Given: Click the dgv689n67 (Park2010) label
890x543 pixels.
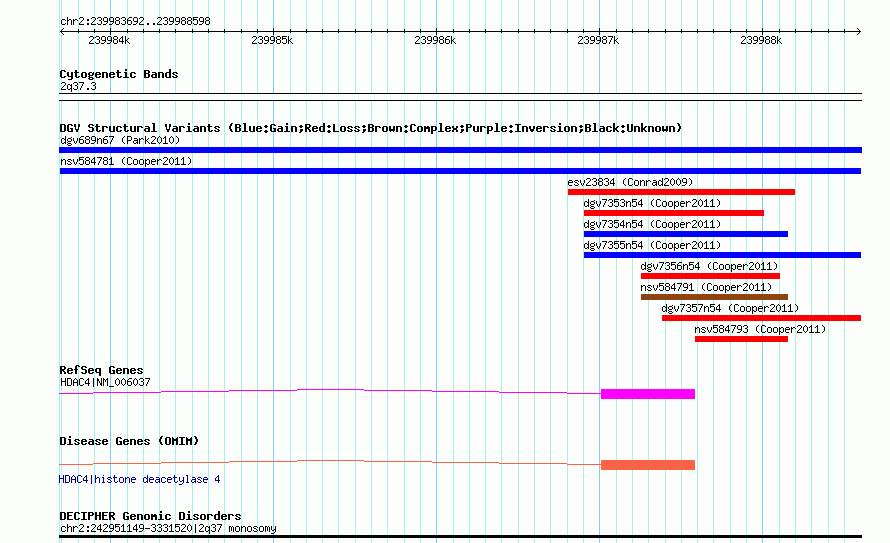Looking at the screenshot, I should tap(120, 140).
